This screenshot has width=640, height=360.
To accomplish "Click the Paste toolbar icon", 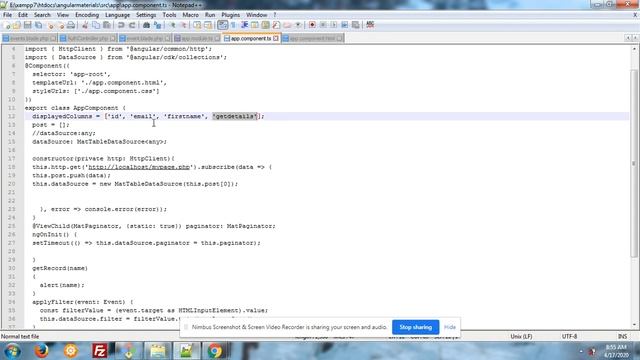I will (x=107, y=25).
